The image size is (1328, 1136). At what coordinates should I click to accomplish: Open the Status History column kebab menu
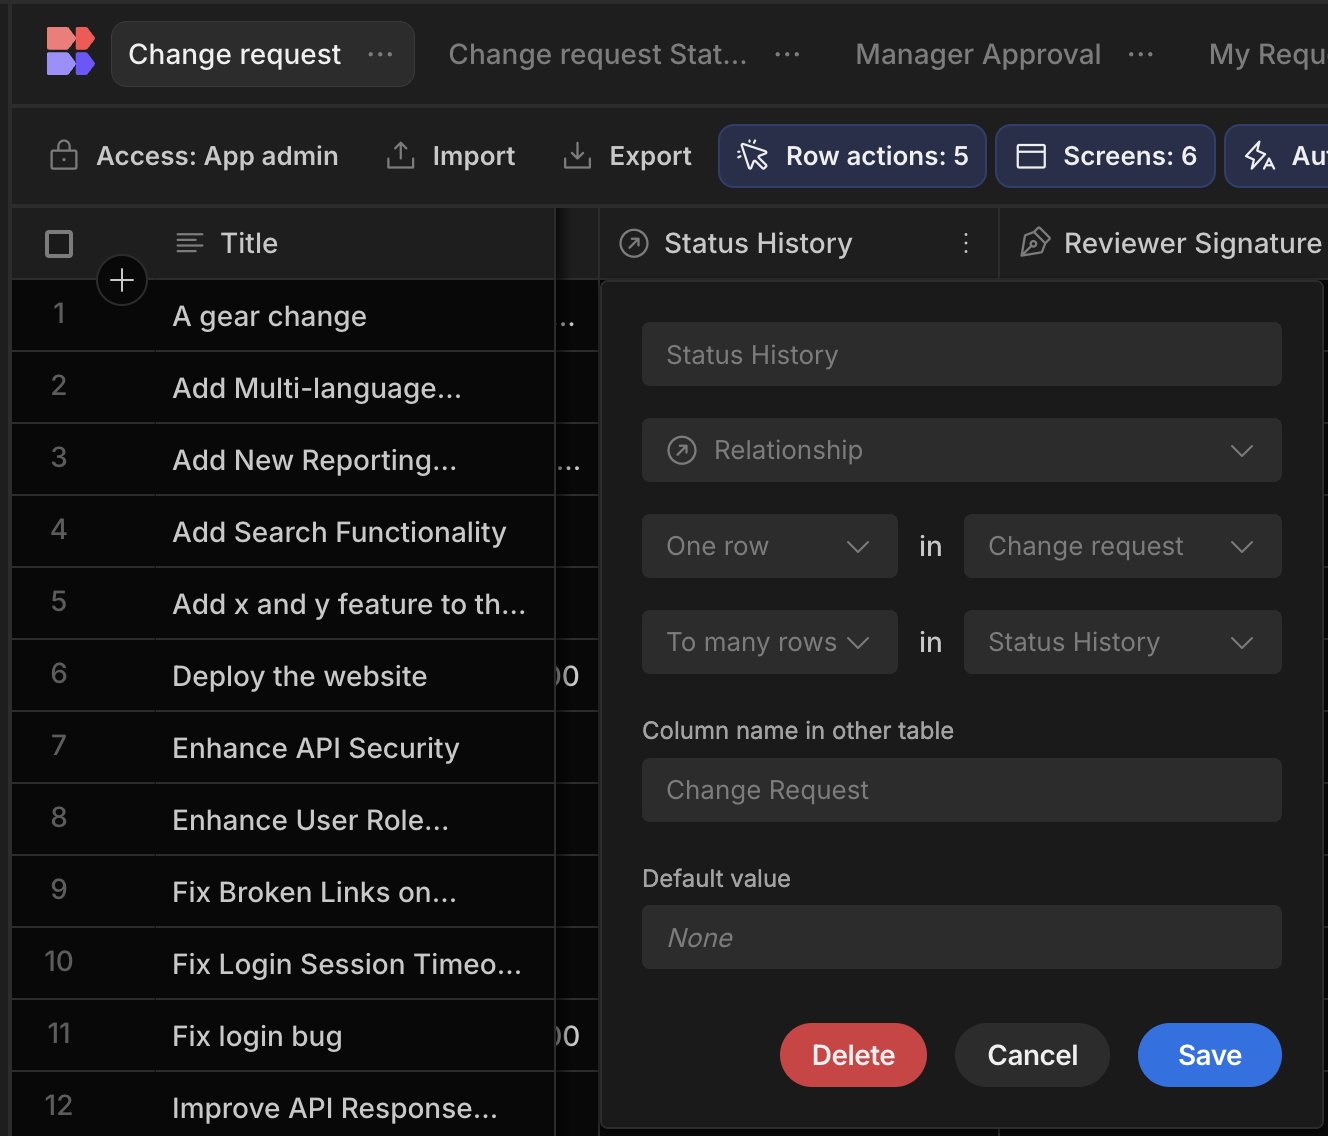(x=966, y=243)
